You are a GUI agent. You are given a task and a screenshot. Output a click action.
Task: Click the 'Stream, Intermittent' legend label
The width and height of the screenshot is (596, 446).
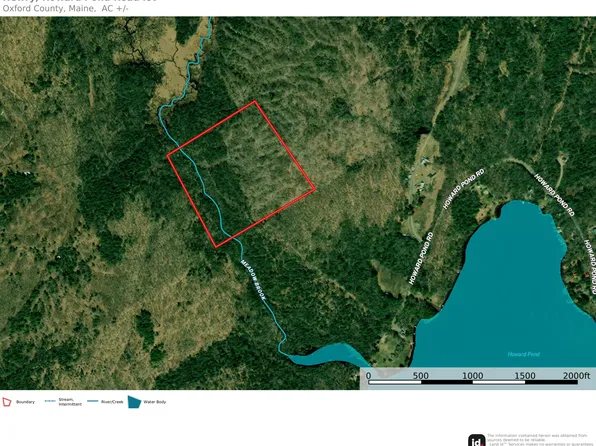click(x=70, y=402)
